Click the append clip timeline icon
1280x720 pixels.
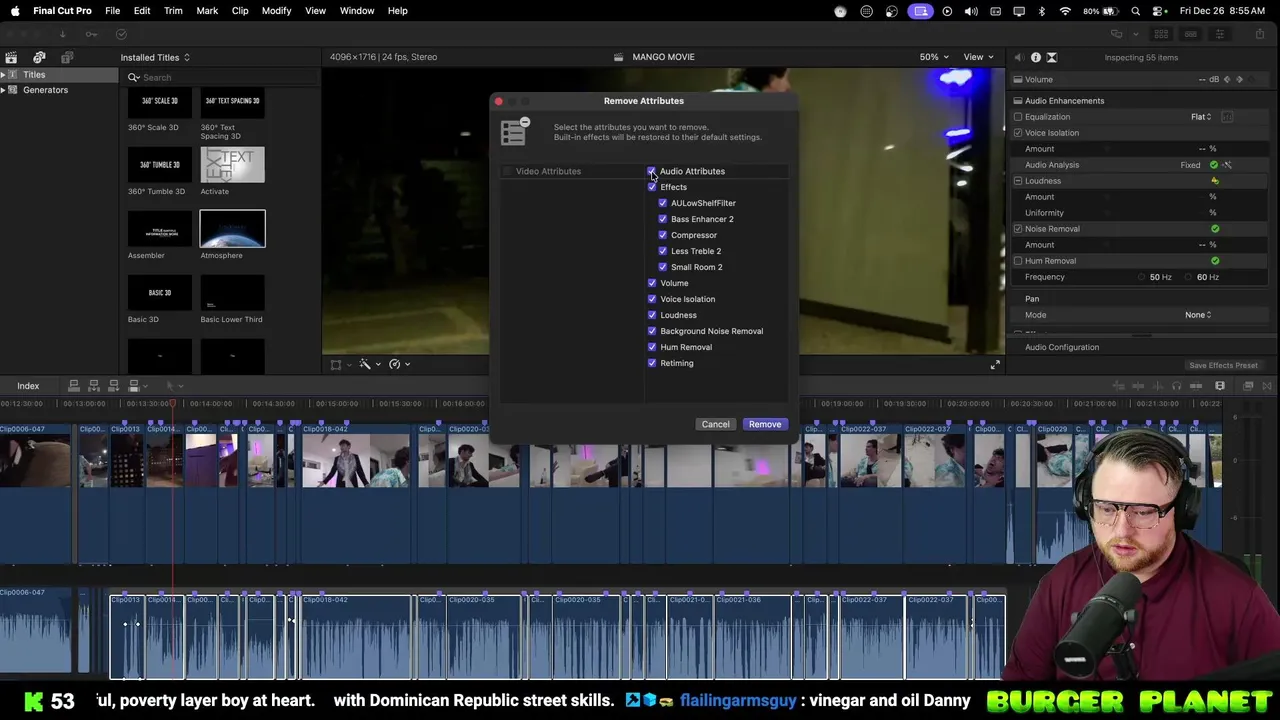[x=114, y=386]
